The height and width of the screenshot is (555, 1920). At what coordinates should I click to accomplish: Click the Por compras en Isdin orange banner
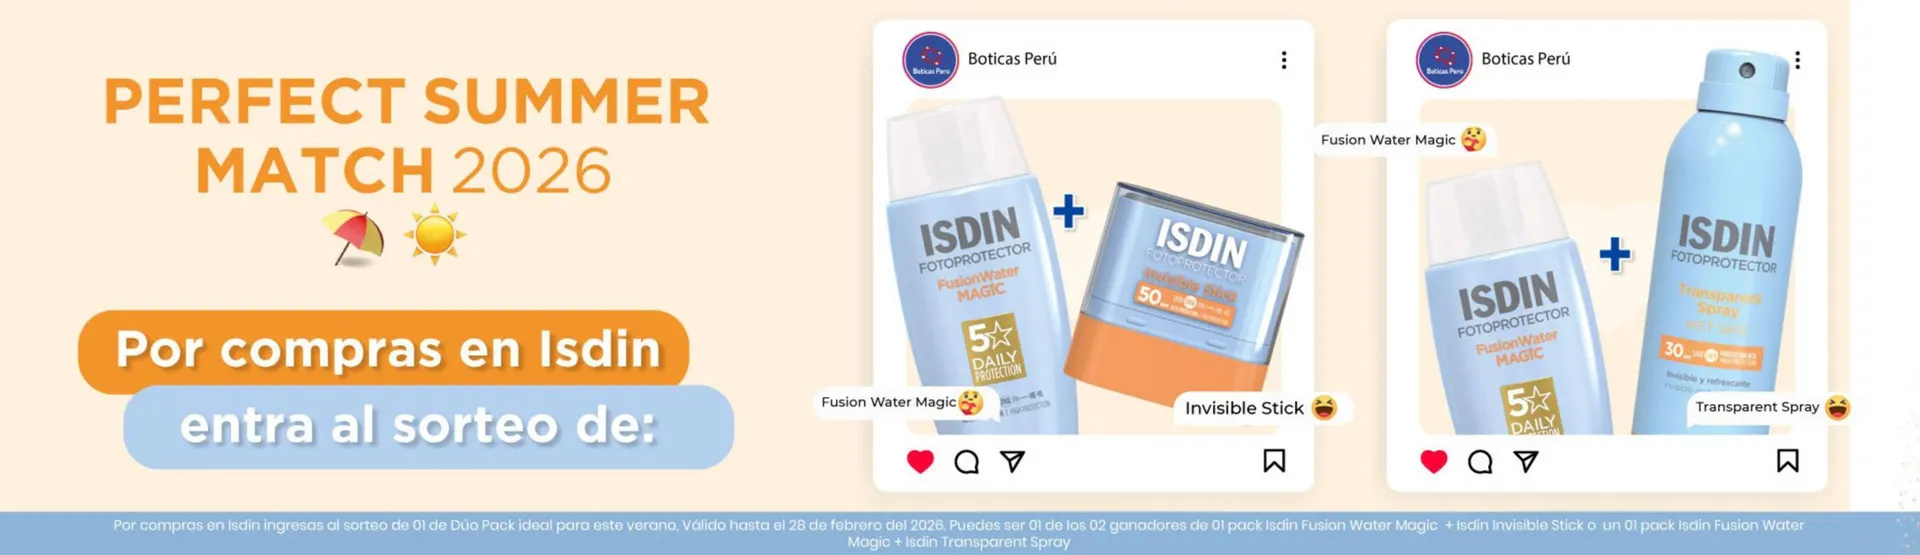(384, 349)
